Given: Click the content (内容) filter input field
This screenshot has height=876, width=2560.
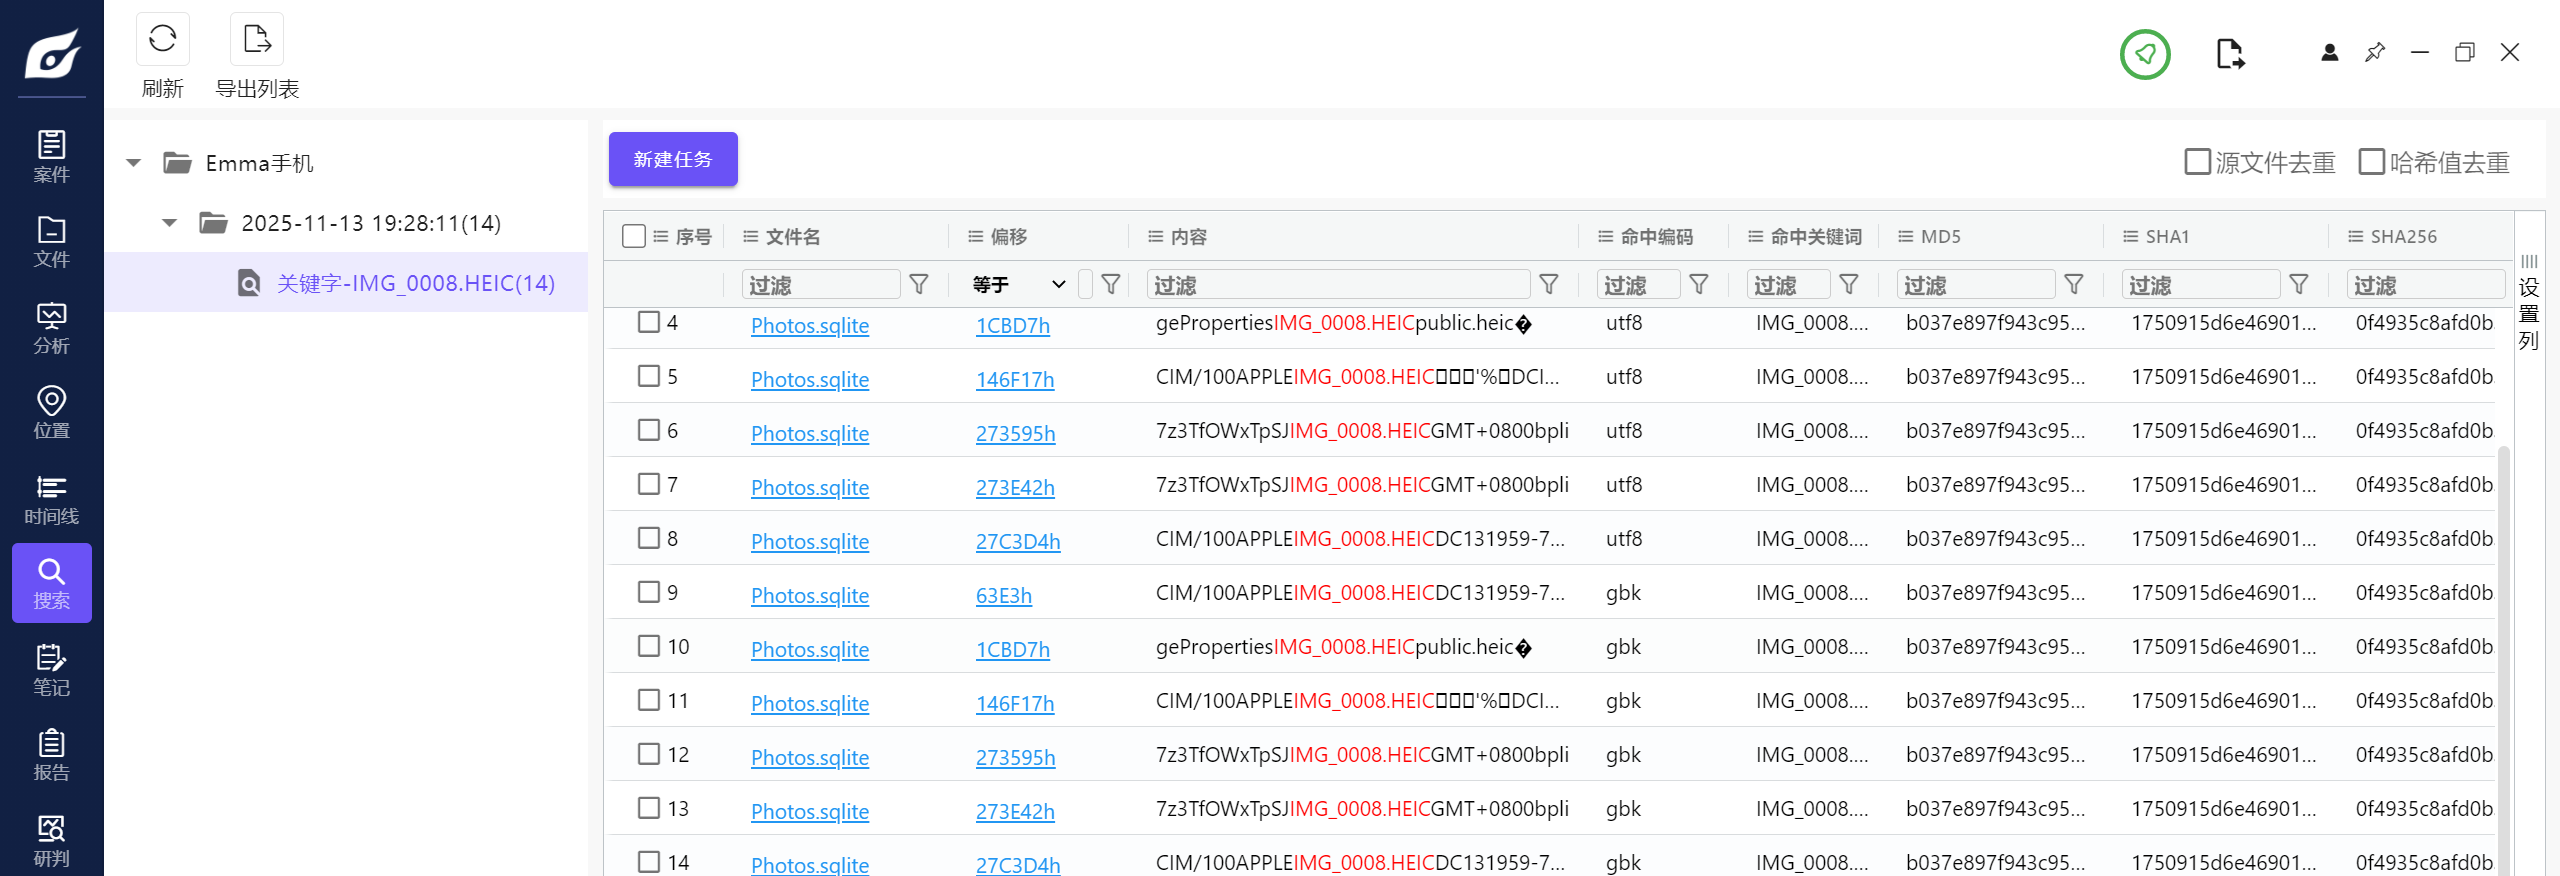Looking at the screenshot, I should tap(1337, 285).
